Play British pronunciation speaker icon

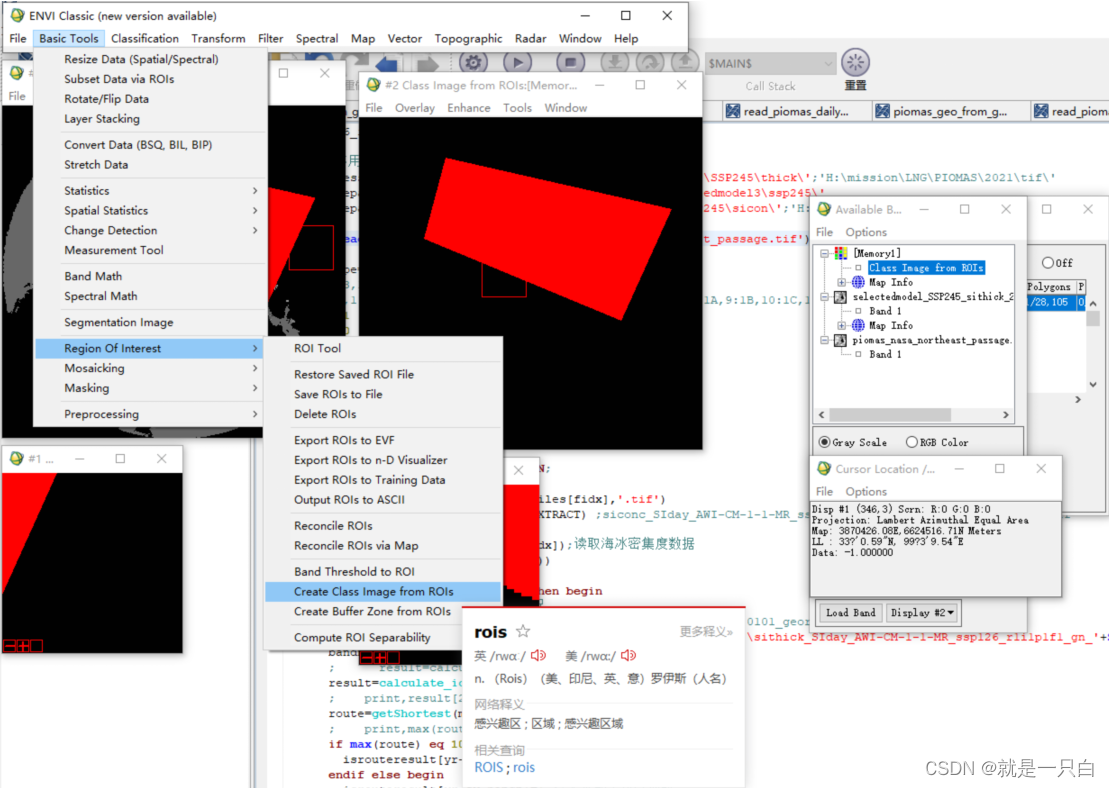(539, 656)
